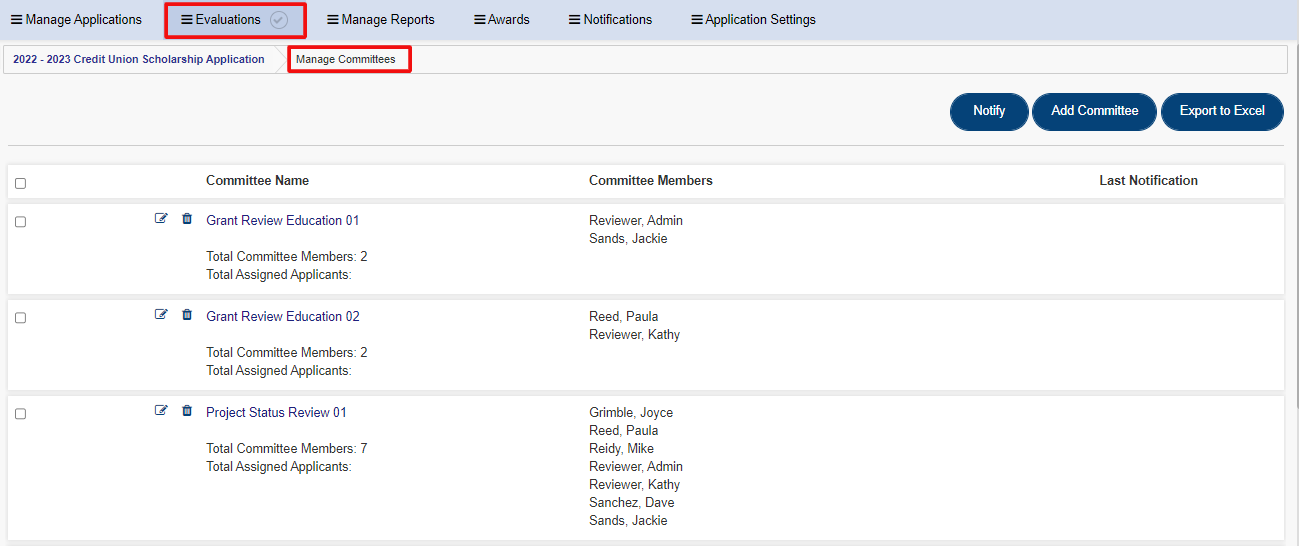Tick the select-all checkbox in header row

point(20,183)
